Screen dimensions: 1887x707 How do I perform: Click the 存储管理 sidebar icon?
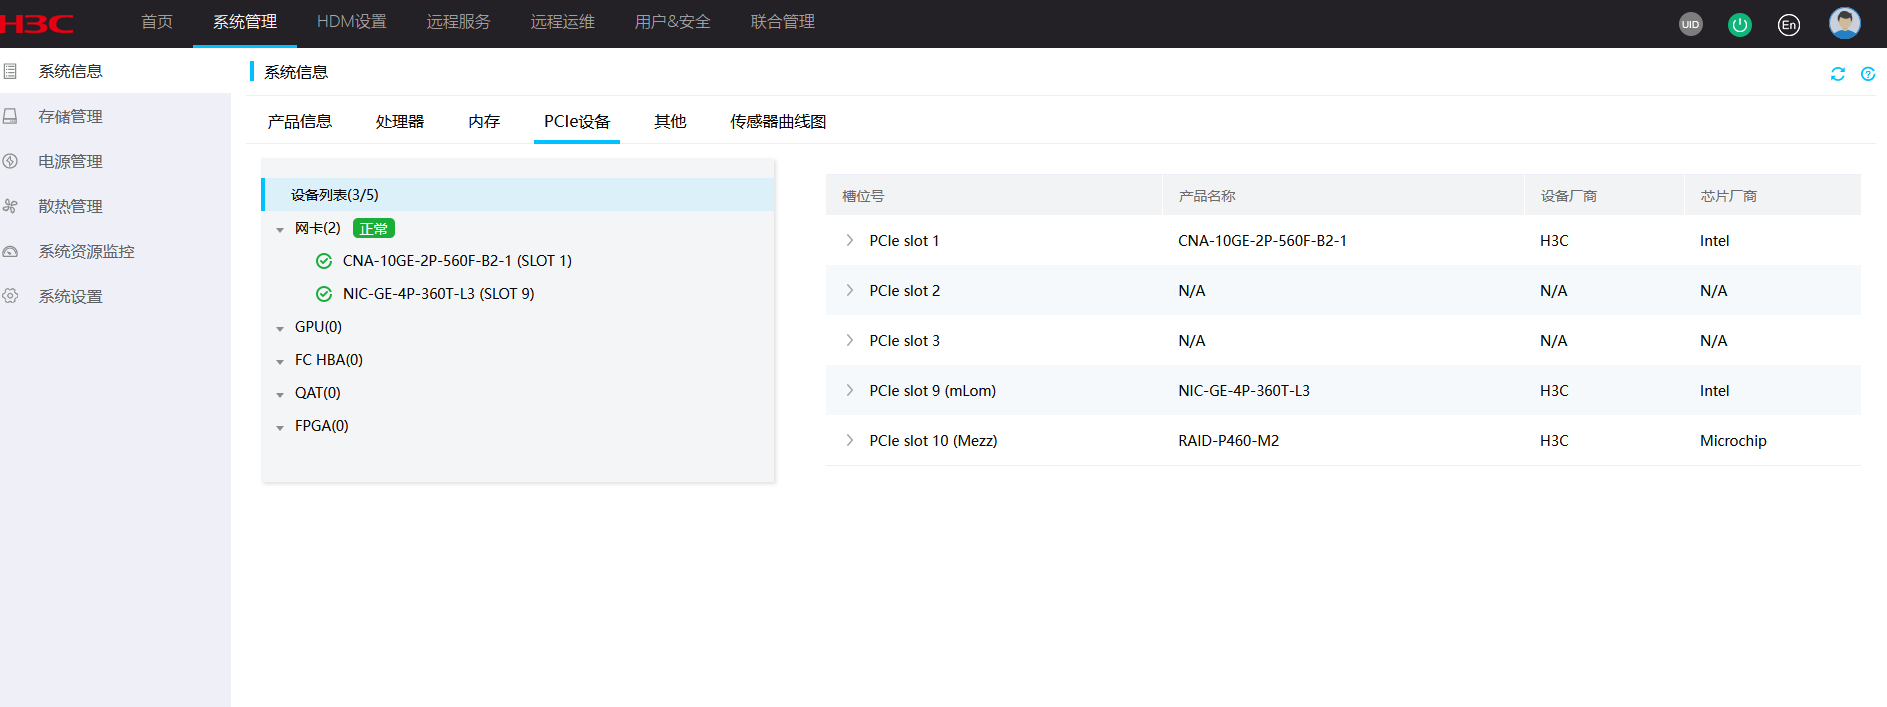(10, 116)
